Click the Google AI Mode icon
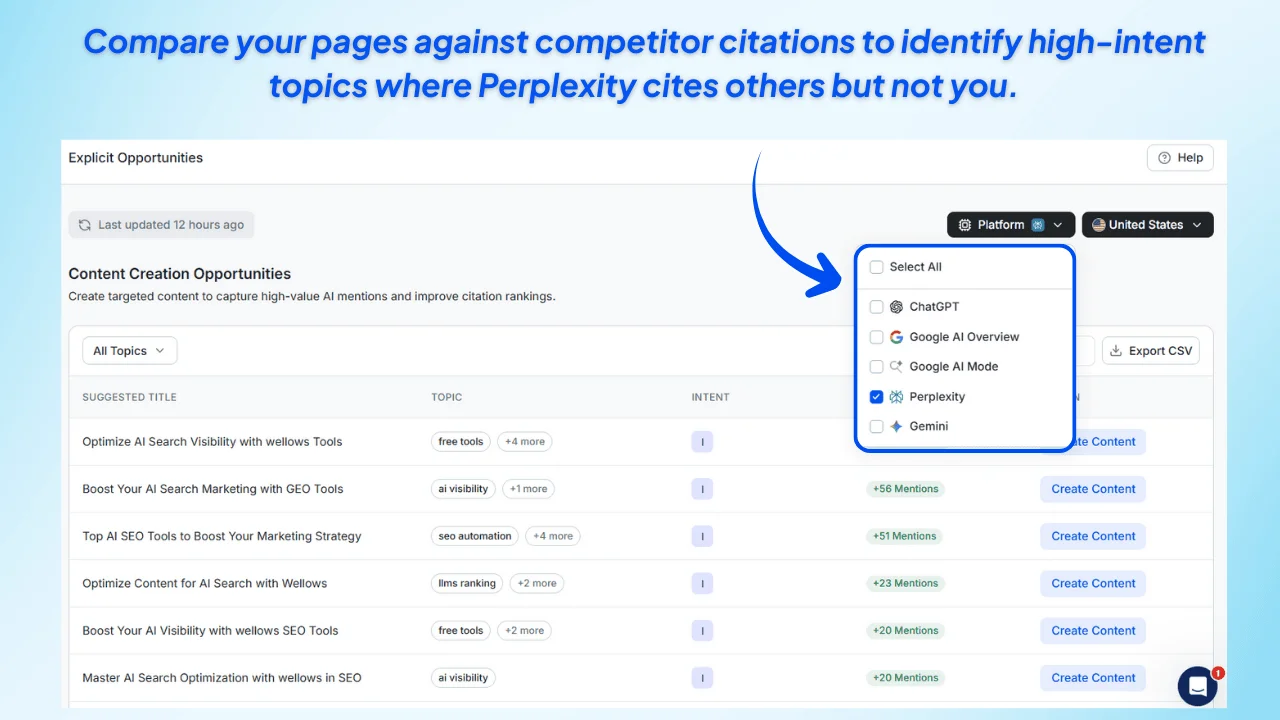Screen dimensions: 1280x720 [896, 366]
